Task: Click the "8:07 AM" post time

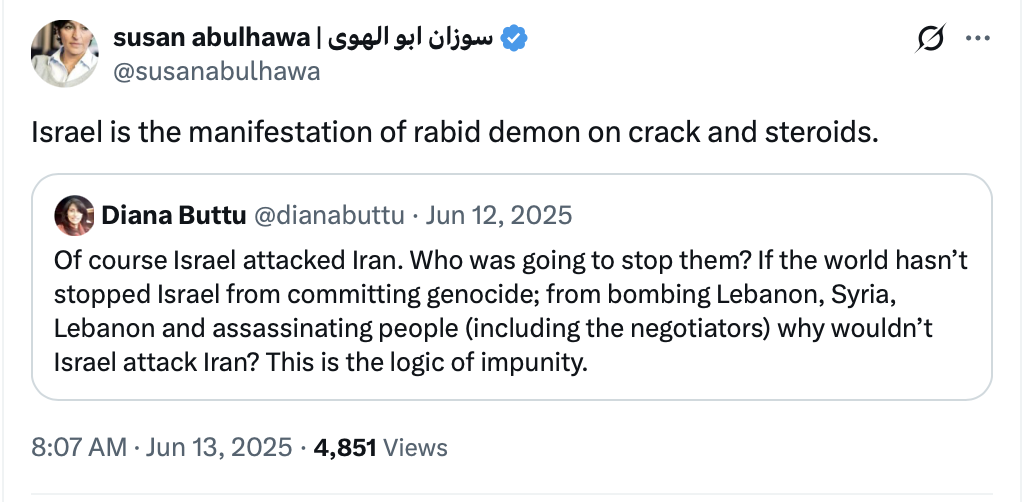Action: point(78,447)
